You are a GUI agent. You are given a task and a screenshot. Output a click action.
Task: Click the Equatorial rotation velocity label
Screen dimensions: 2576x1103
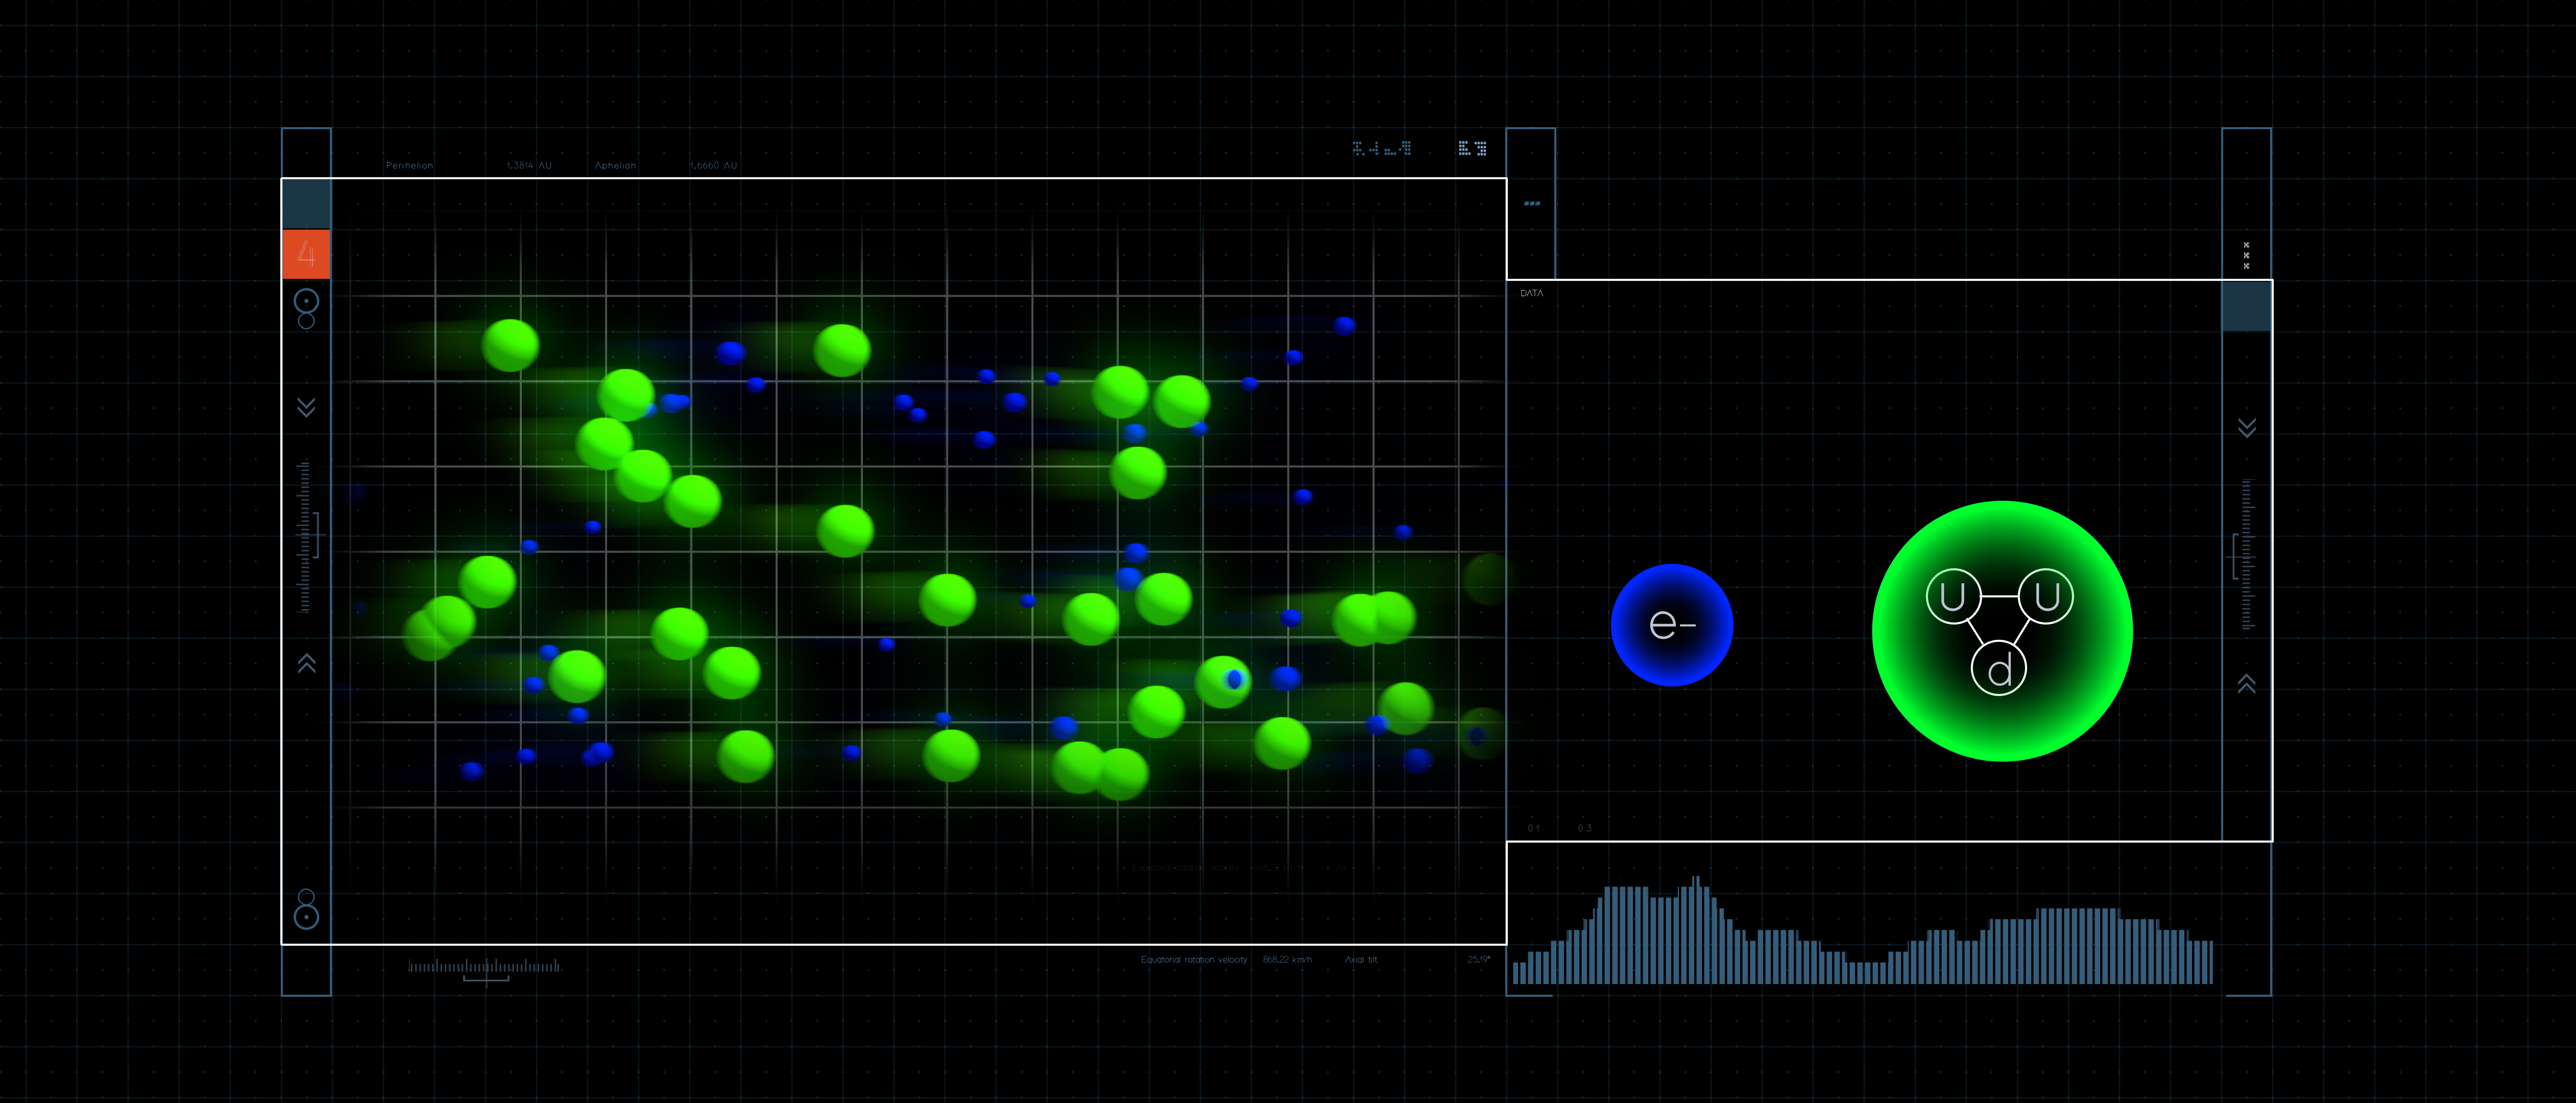click(x=1194, y=959)
